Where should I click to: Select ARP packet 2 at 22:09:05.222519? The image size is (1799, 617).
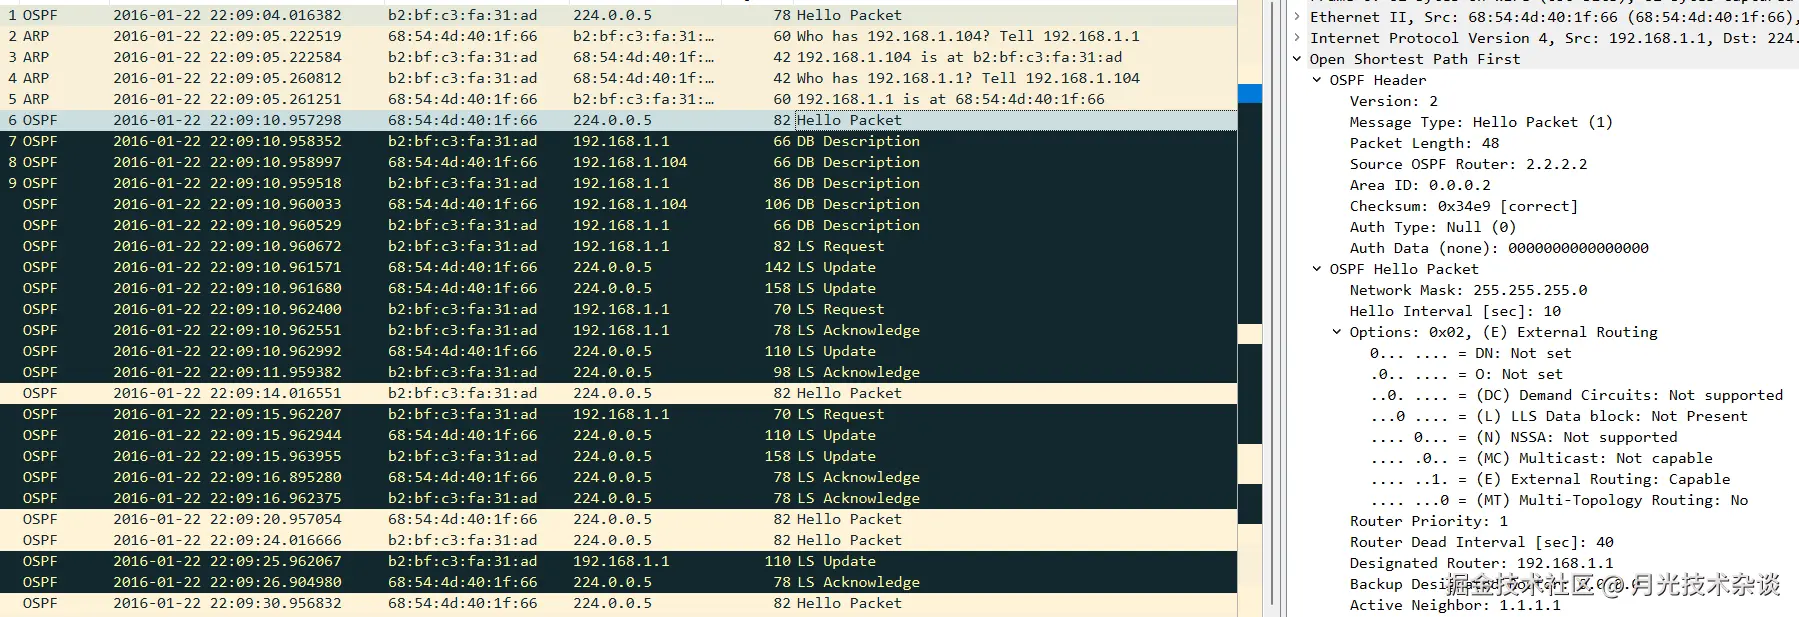(x=618, y=36)
